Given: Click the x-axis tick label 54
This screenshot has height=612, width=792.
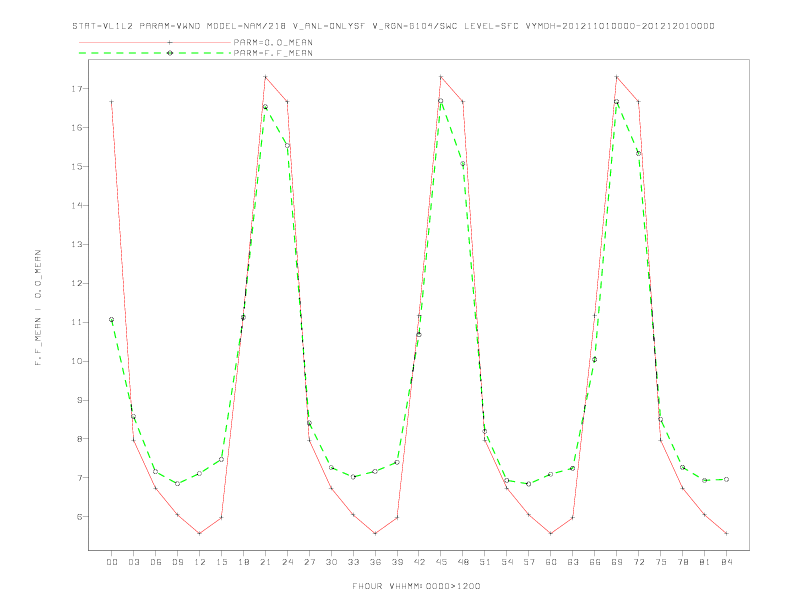Looking at the screenshot, I should pos(507,562).
